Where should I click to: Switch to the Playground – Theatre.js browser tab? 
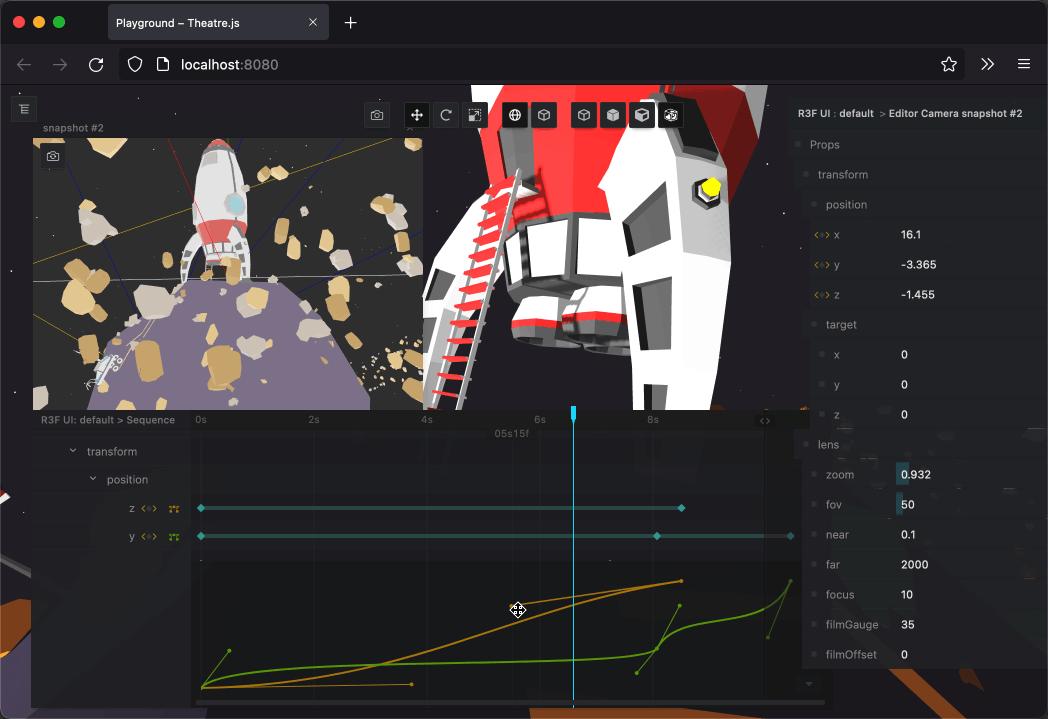pyautogui.click(x=180, y=21)
